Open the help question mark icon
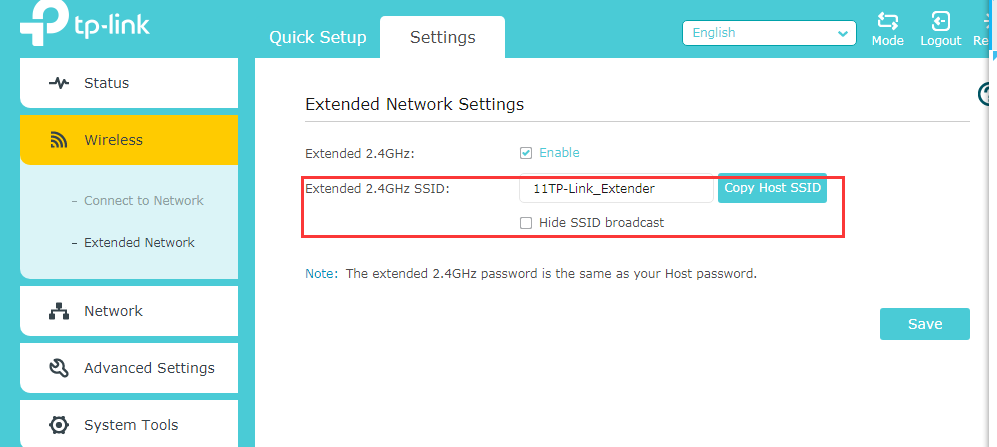Screen dimensions: 997x447 point(986,94)
